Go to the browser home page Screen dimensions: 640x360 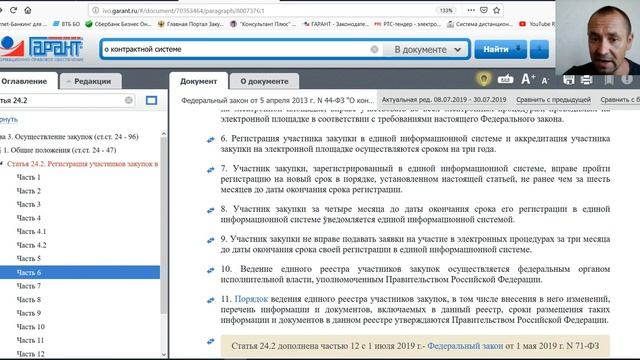click(27, 10)
